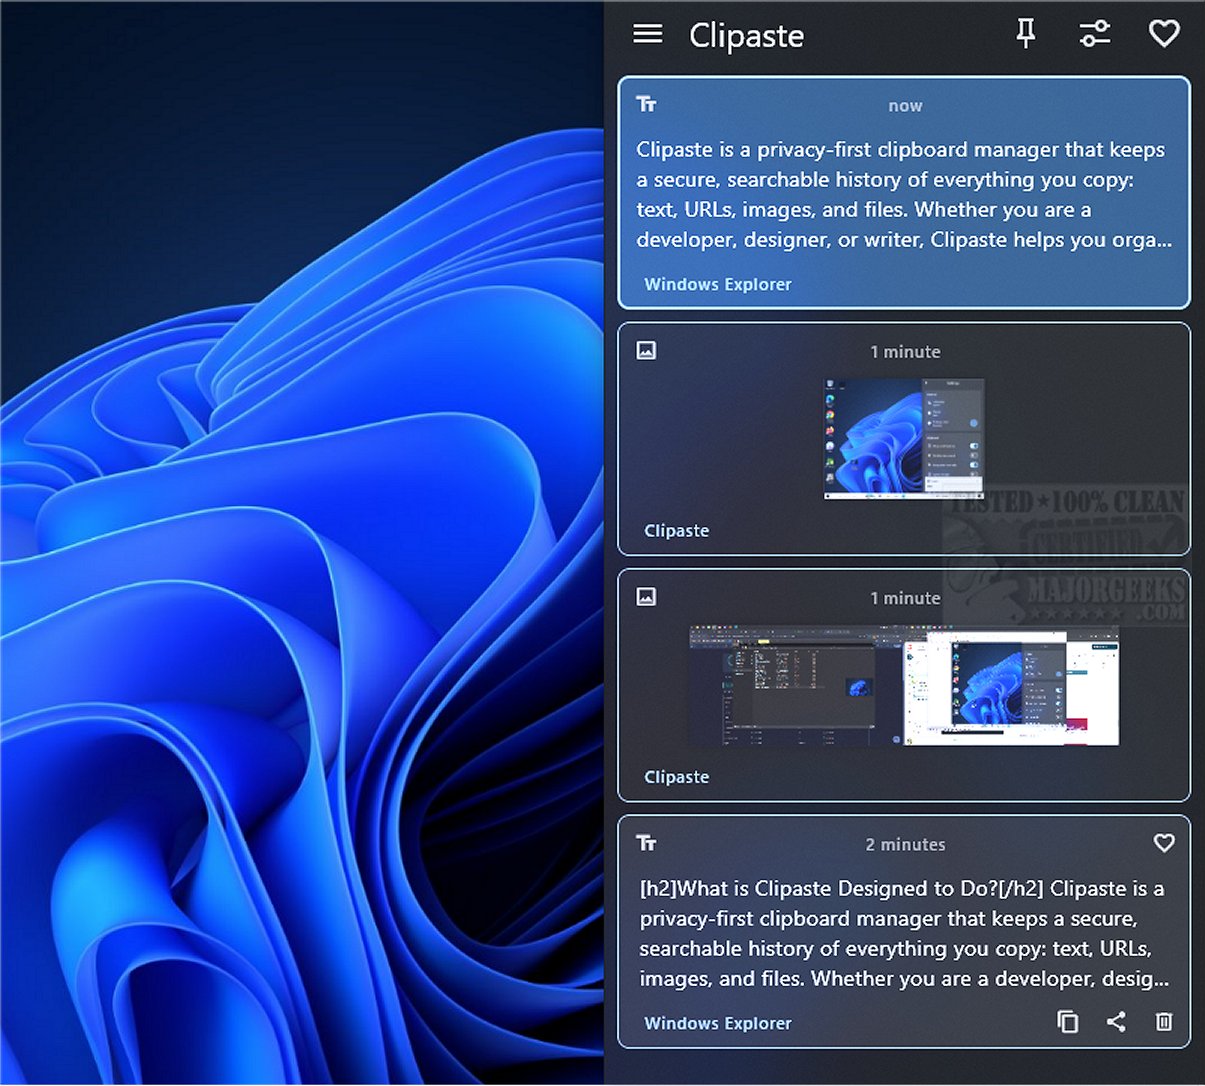Share the '2 minutes' clipboard entry

(1116, 1021)
